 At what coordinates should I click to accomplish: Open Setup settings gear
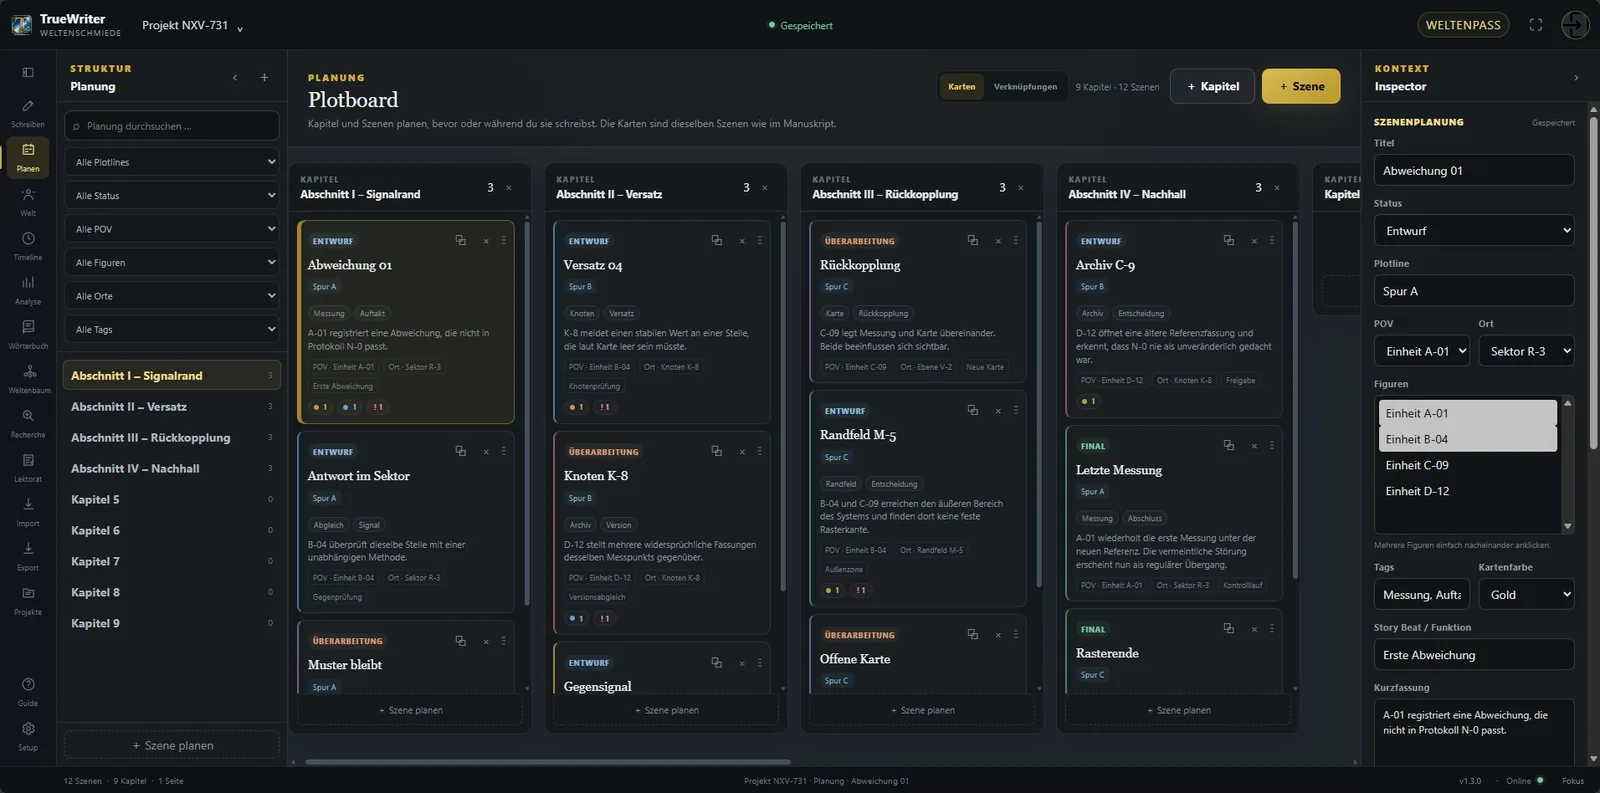point(28,736)
